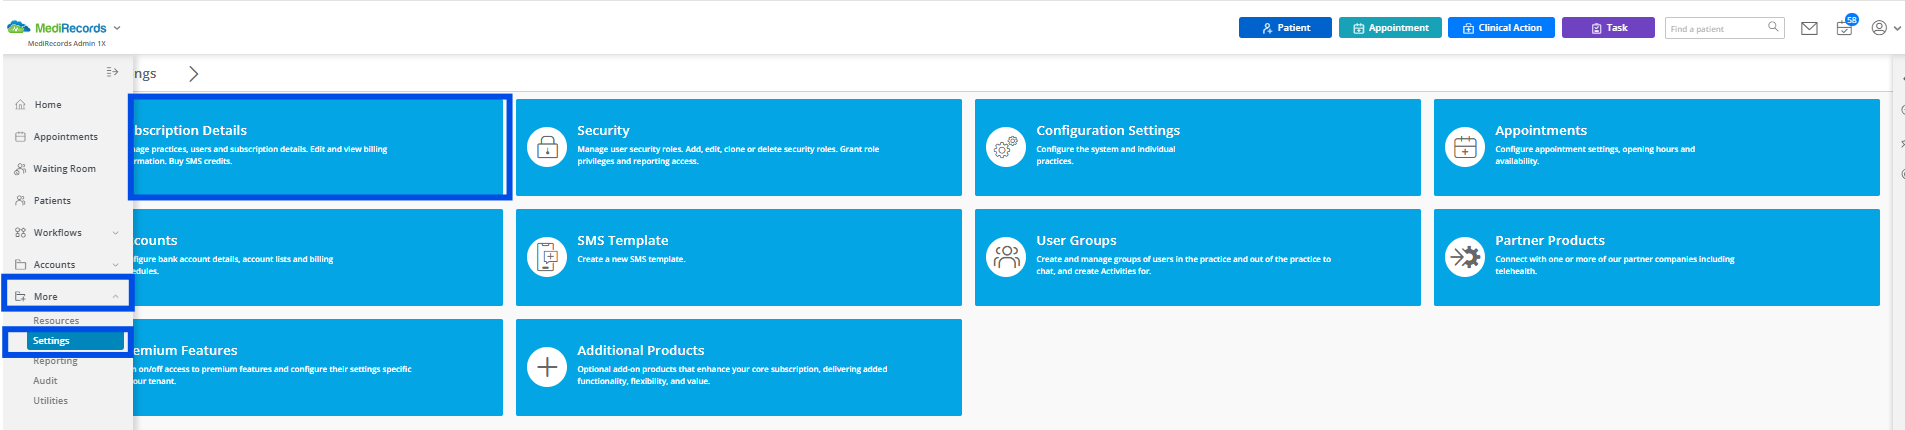Select Utilities under More
Image resolution: width=1905 pixels, height=430 pixels.
(x=50, y=401)
